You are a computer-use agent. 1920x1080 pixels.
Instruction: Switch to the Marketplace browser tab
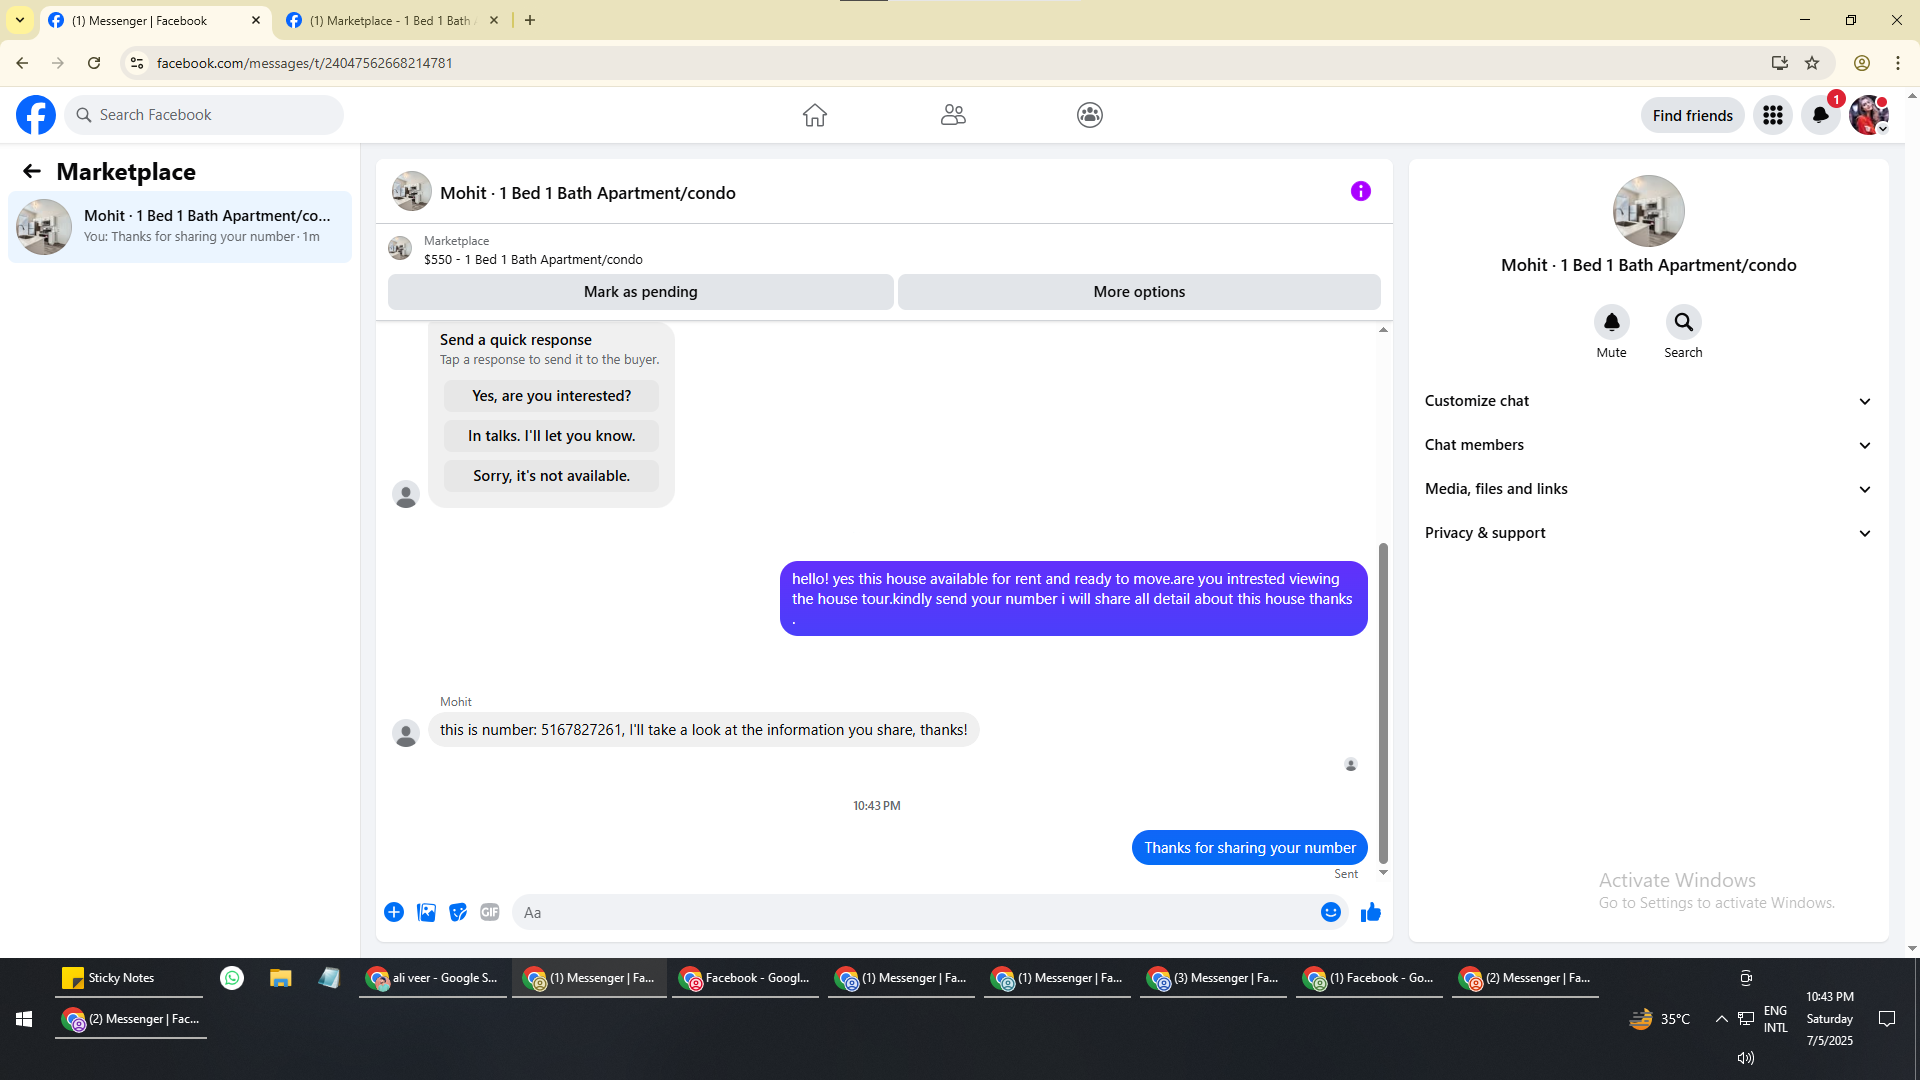tap(390, 20)
